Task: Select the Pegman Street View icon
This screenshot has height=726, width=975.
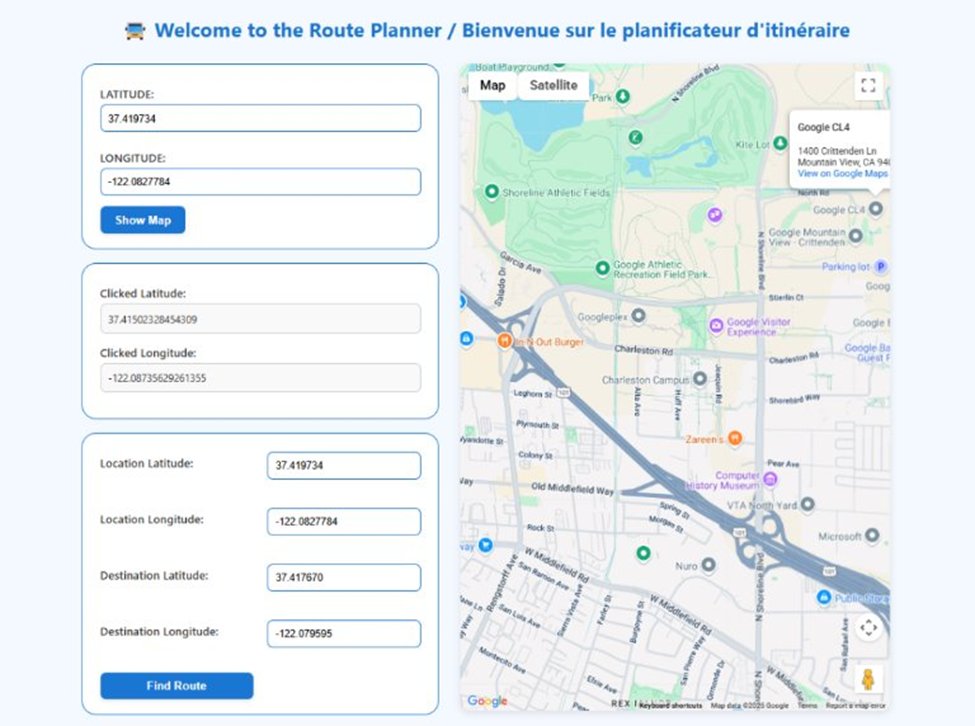Action: pos(866,677)
